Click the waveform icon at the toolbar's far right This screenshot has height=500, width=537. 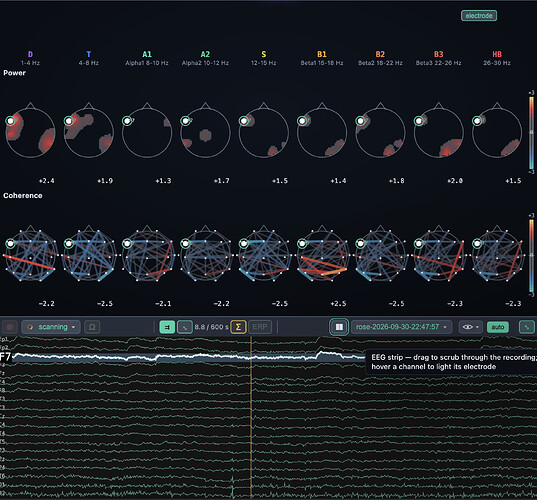coord(527,327)
